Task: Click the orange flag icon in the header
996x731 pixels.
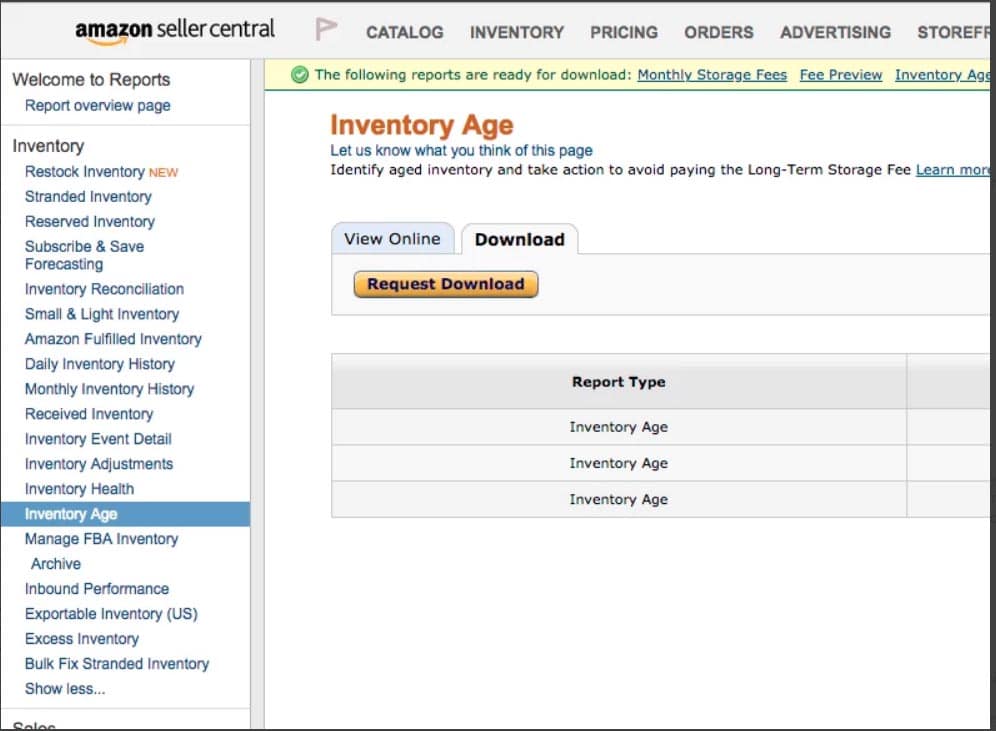Action: pyautogui.click(x=325, y=29)
